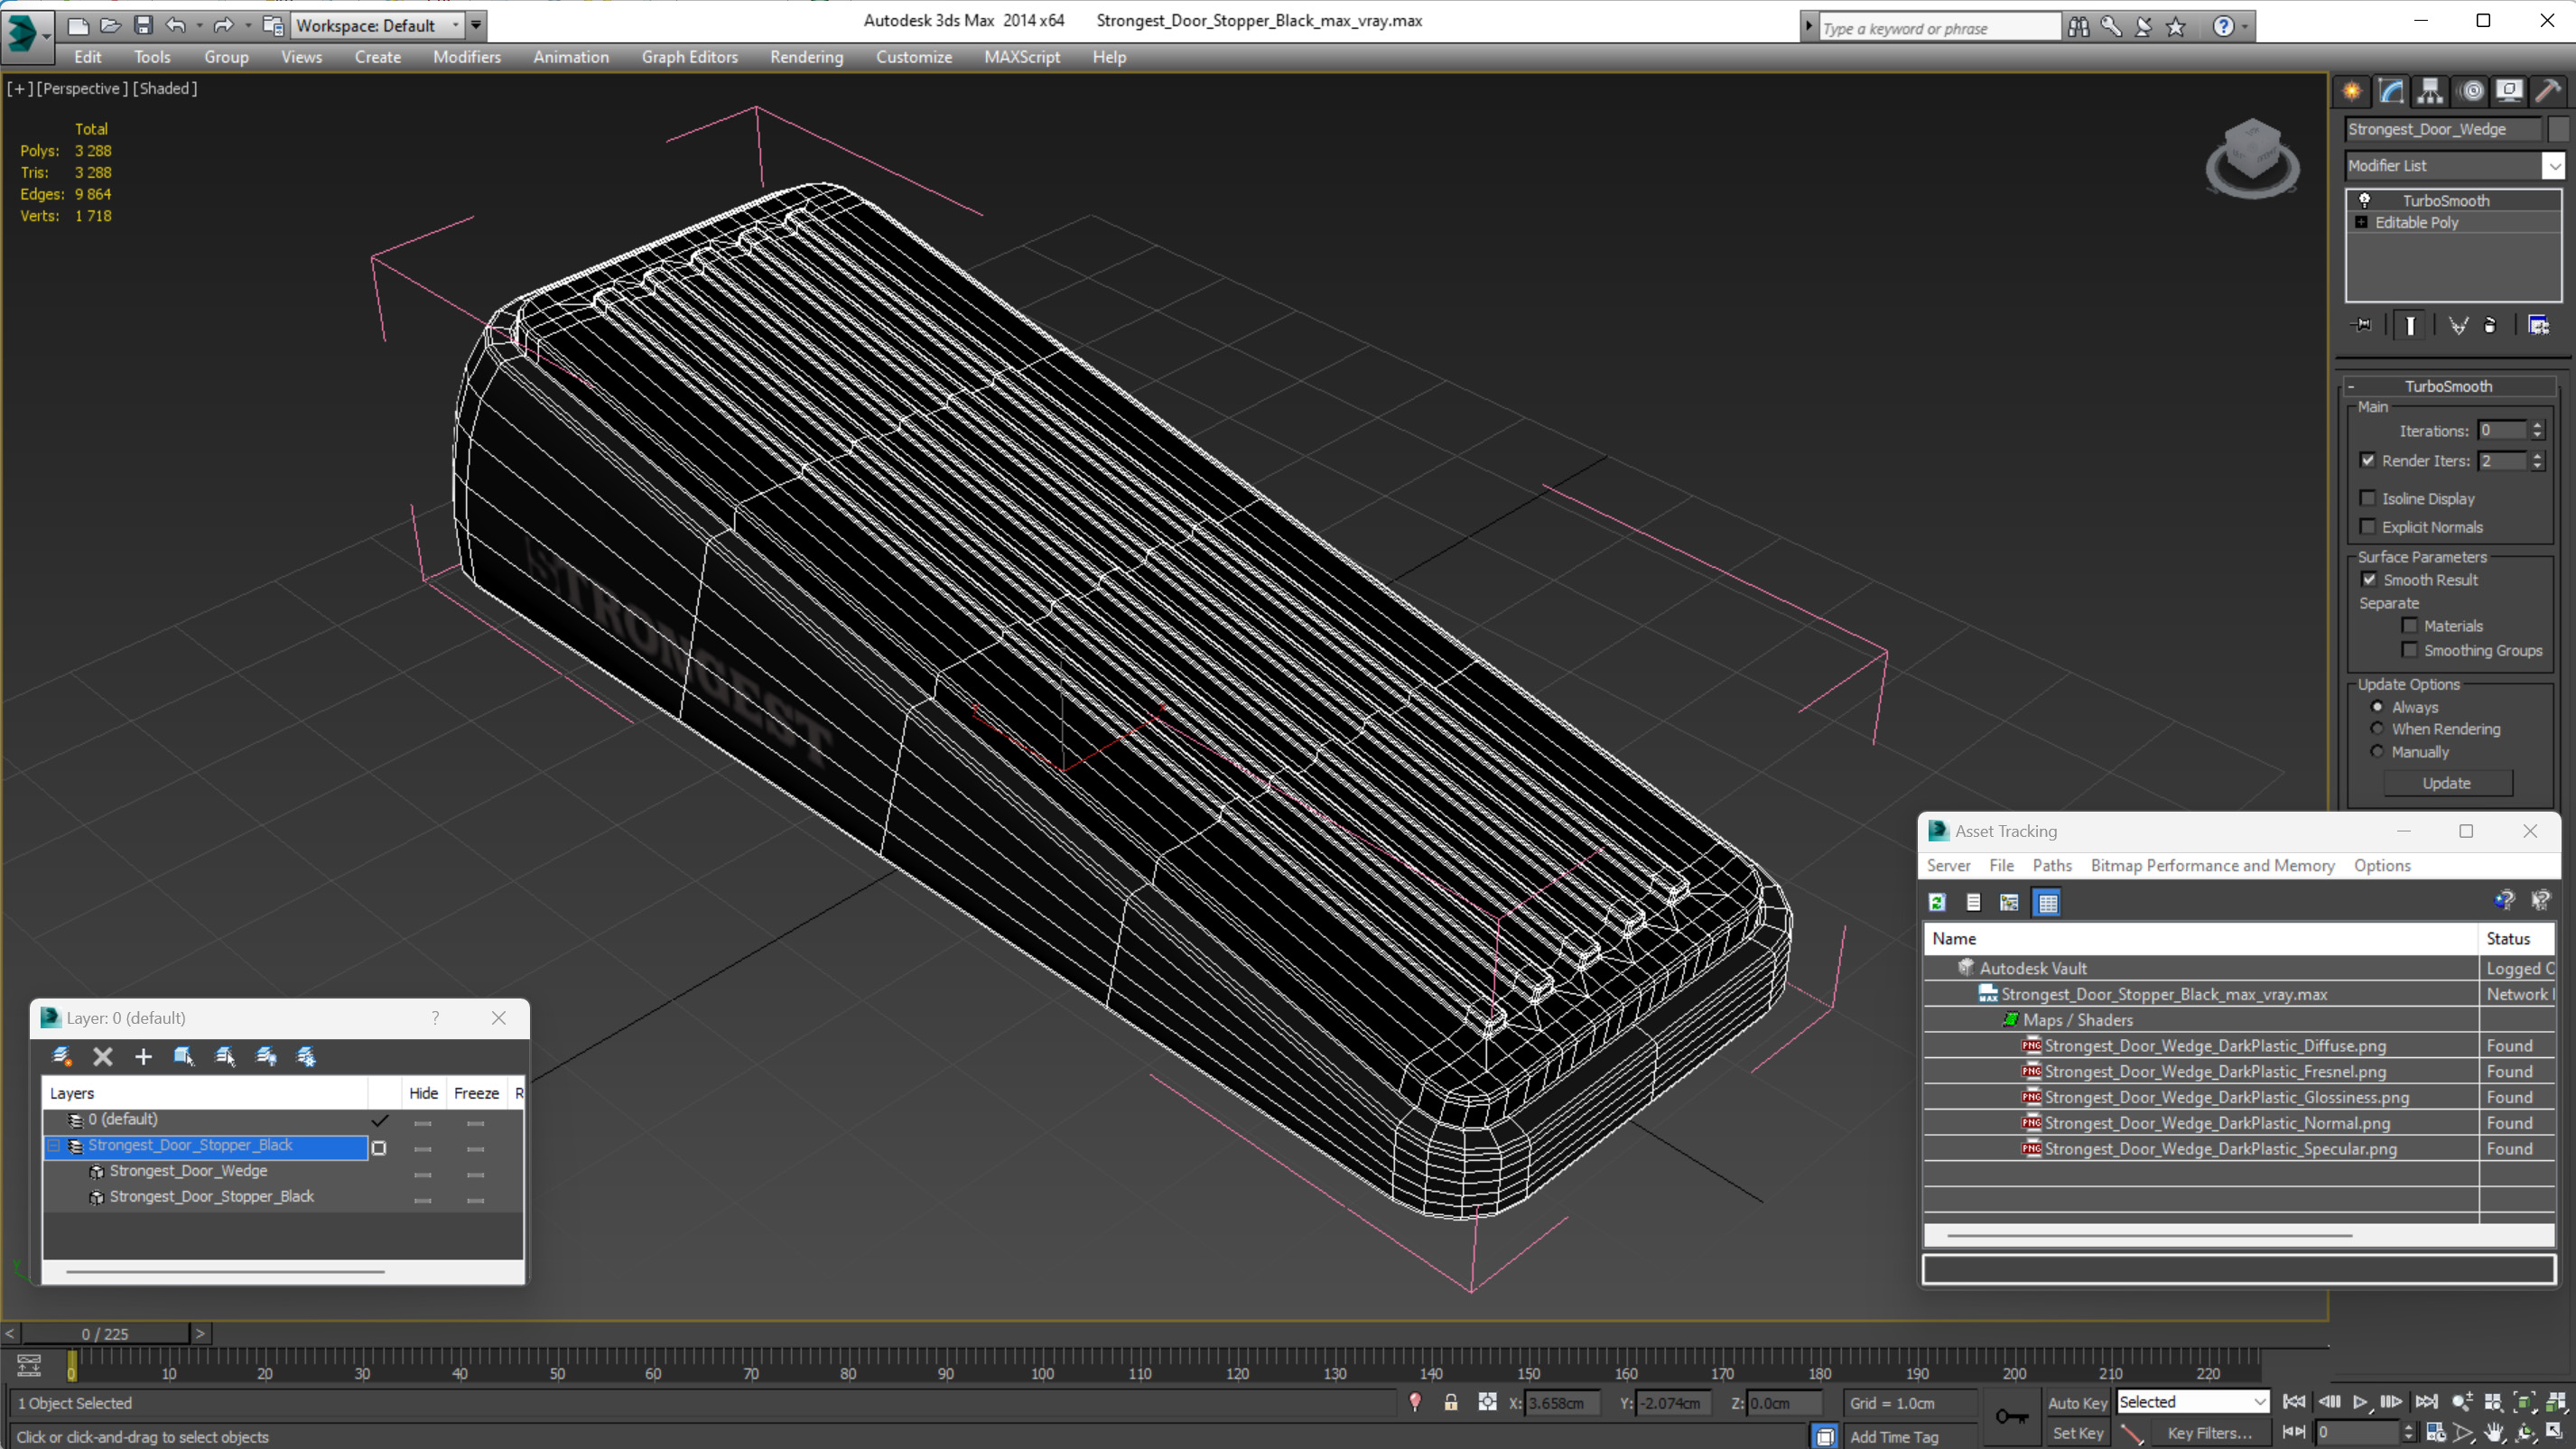The width and height of the screenshot is (2576, 1449).
Task: Click the Shaded viewport label
Action: click(165, 88)
